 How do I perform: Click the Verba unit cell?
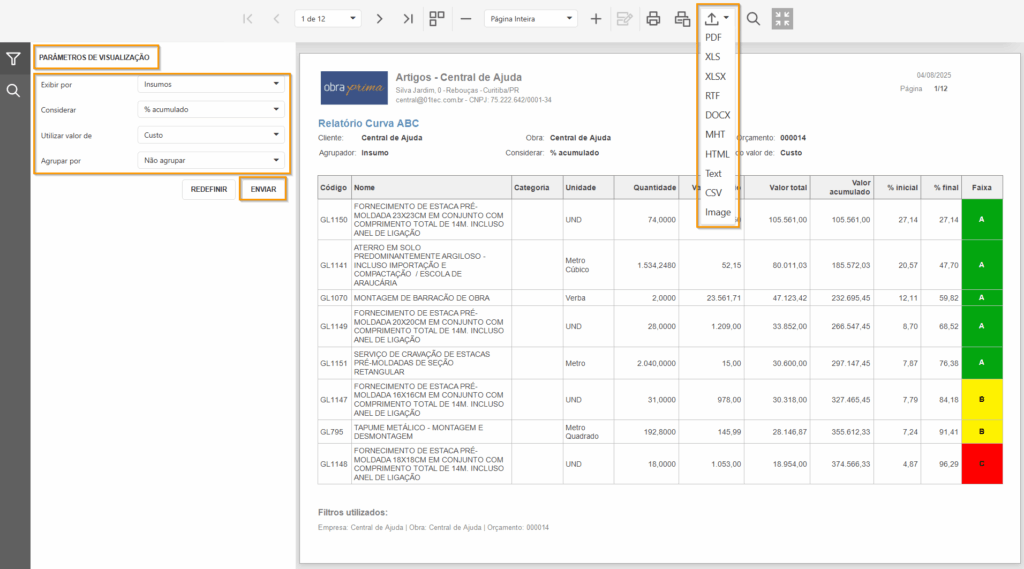[x=588, y=298]
